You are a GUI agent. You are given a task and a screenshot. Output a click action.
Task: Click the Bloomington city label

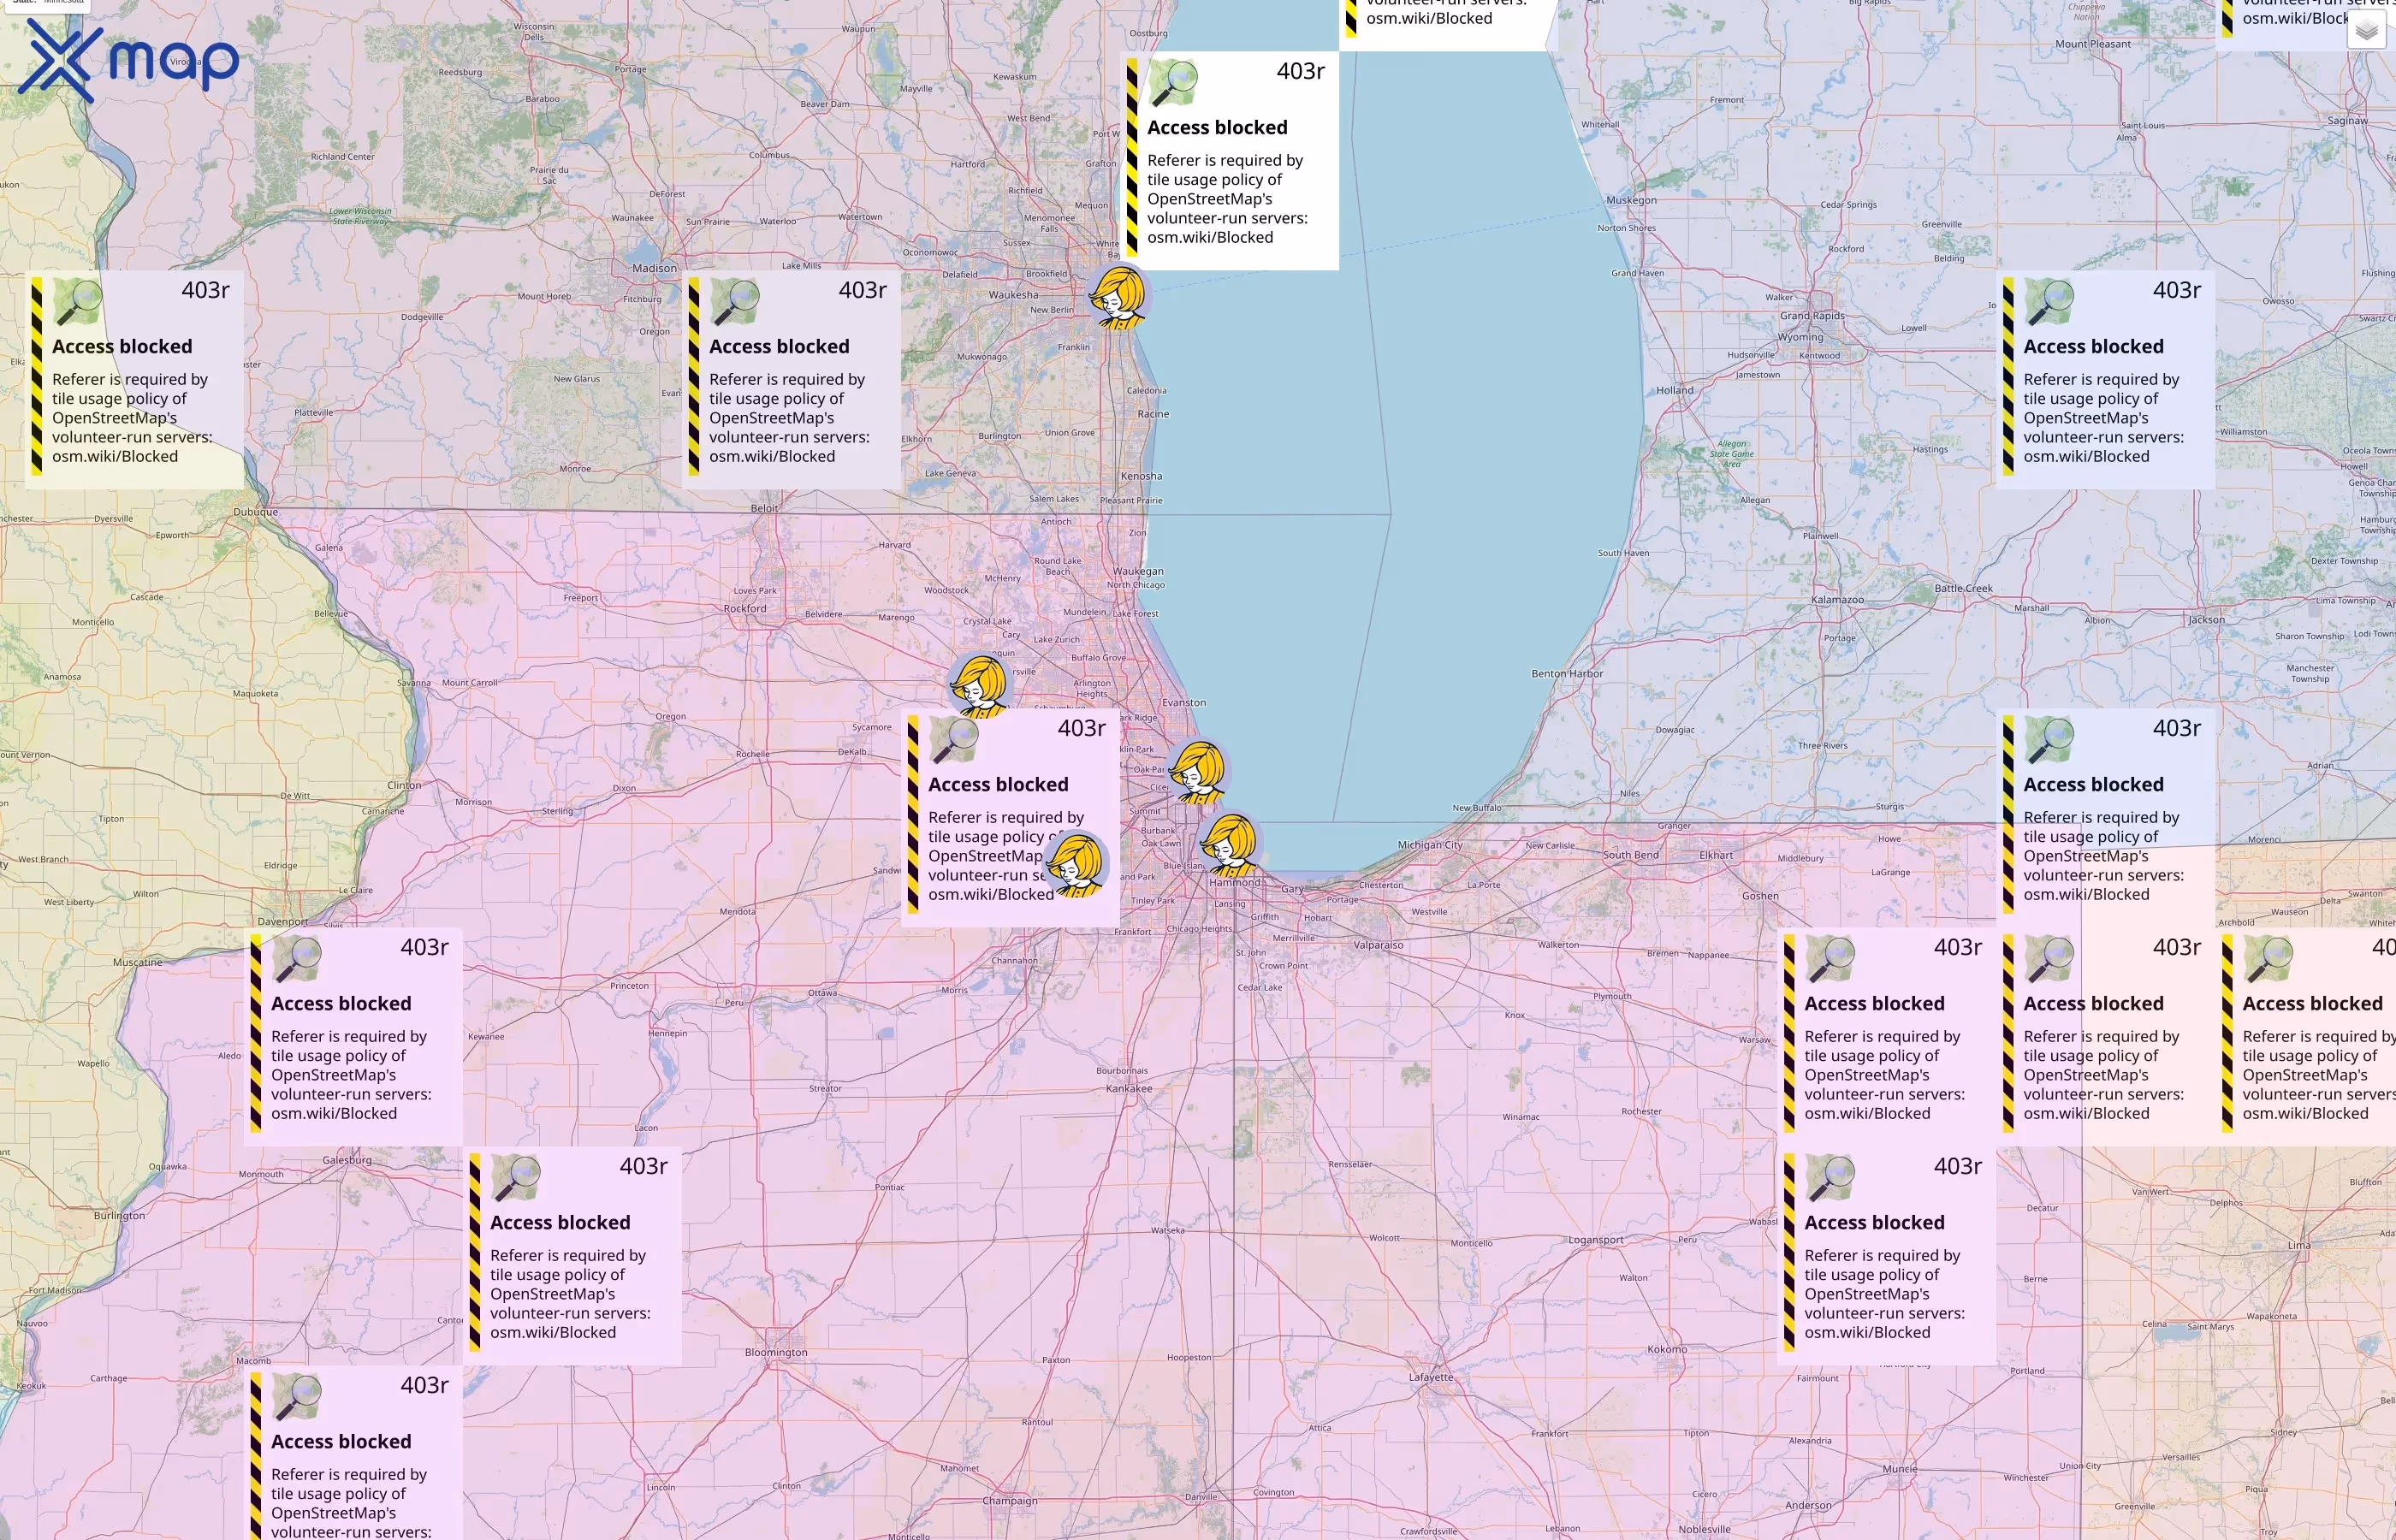pyautogui.click(x=776, y=1352)
